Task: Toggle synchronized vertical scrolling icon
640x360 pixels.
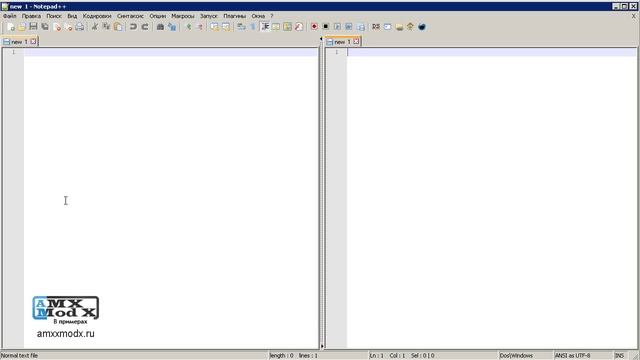Action: tap(214, 27)
